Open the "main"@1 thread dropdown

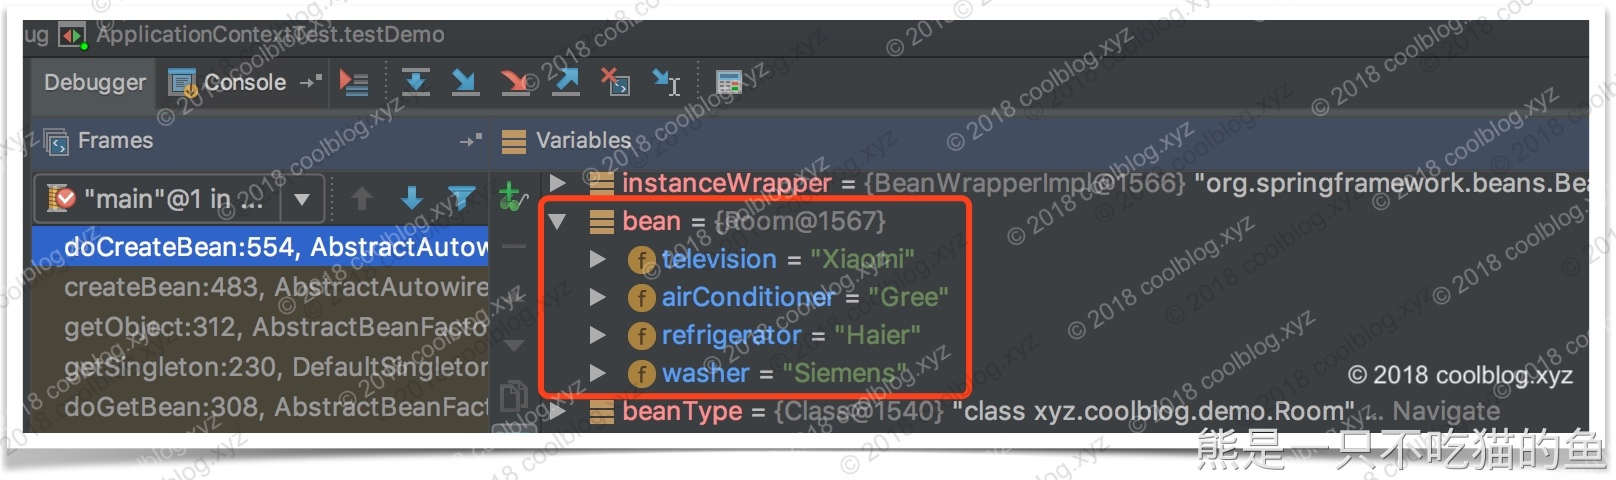click(177, 200)
